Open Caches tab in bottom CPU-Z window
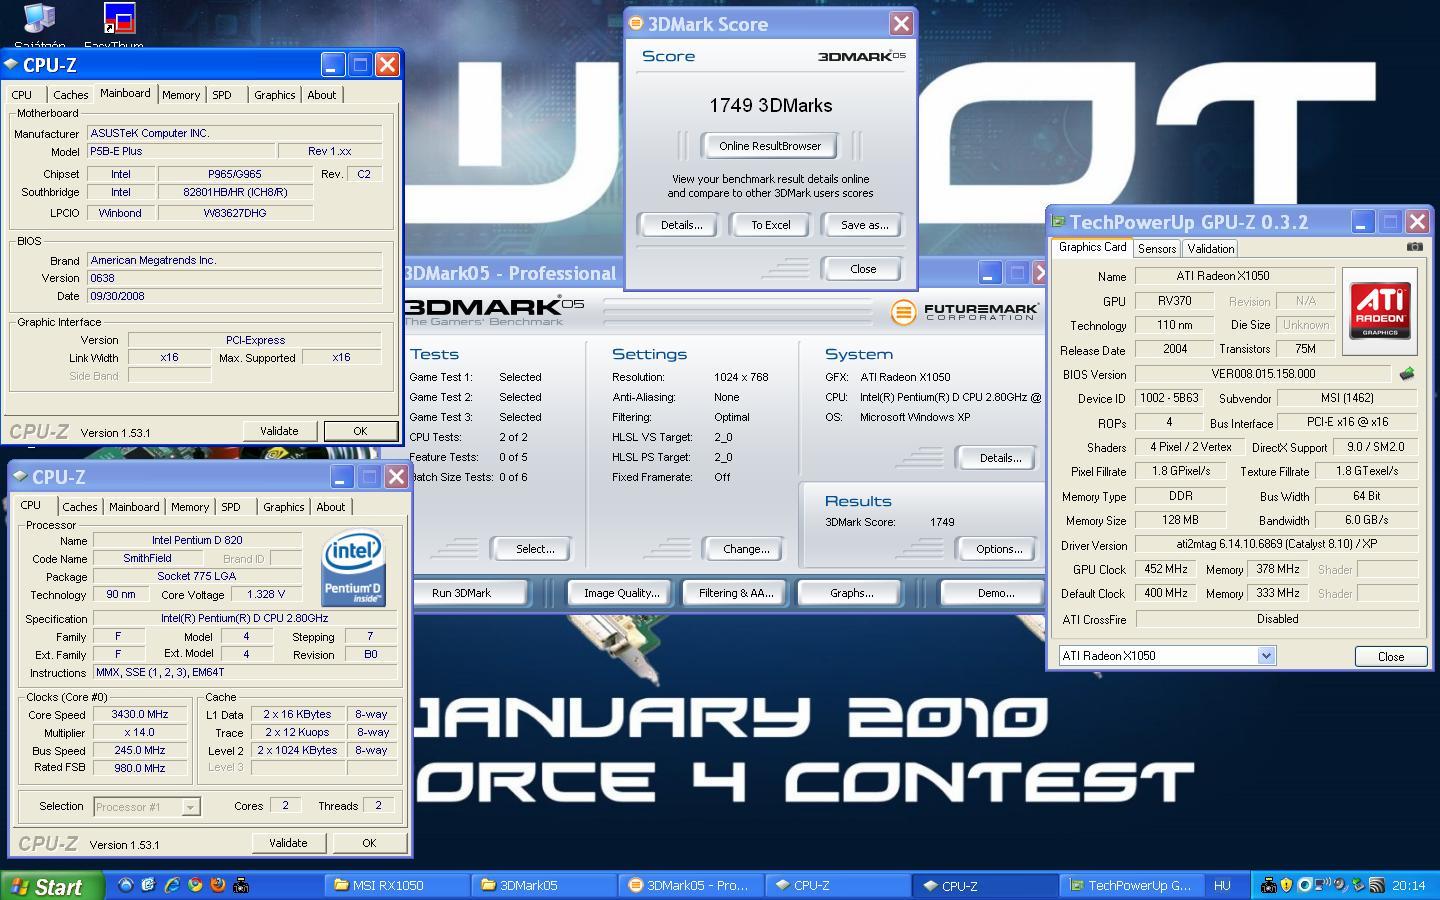This screenshot has height=900, width=1440. pyautogui.click(x=80, y=507)
